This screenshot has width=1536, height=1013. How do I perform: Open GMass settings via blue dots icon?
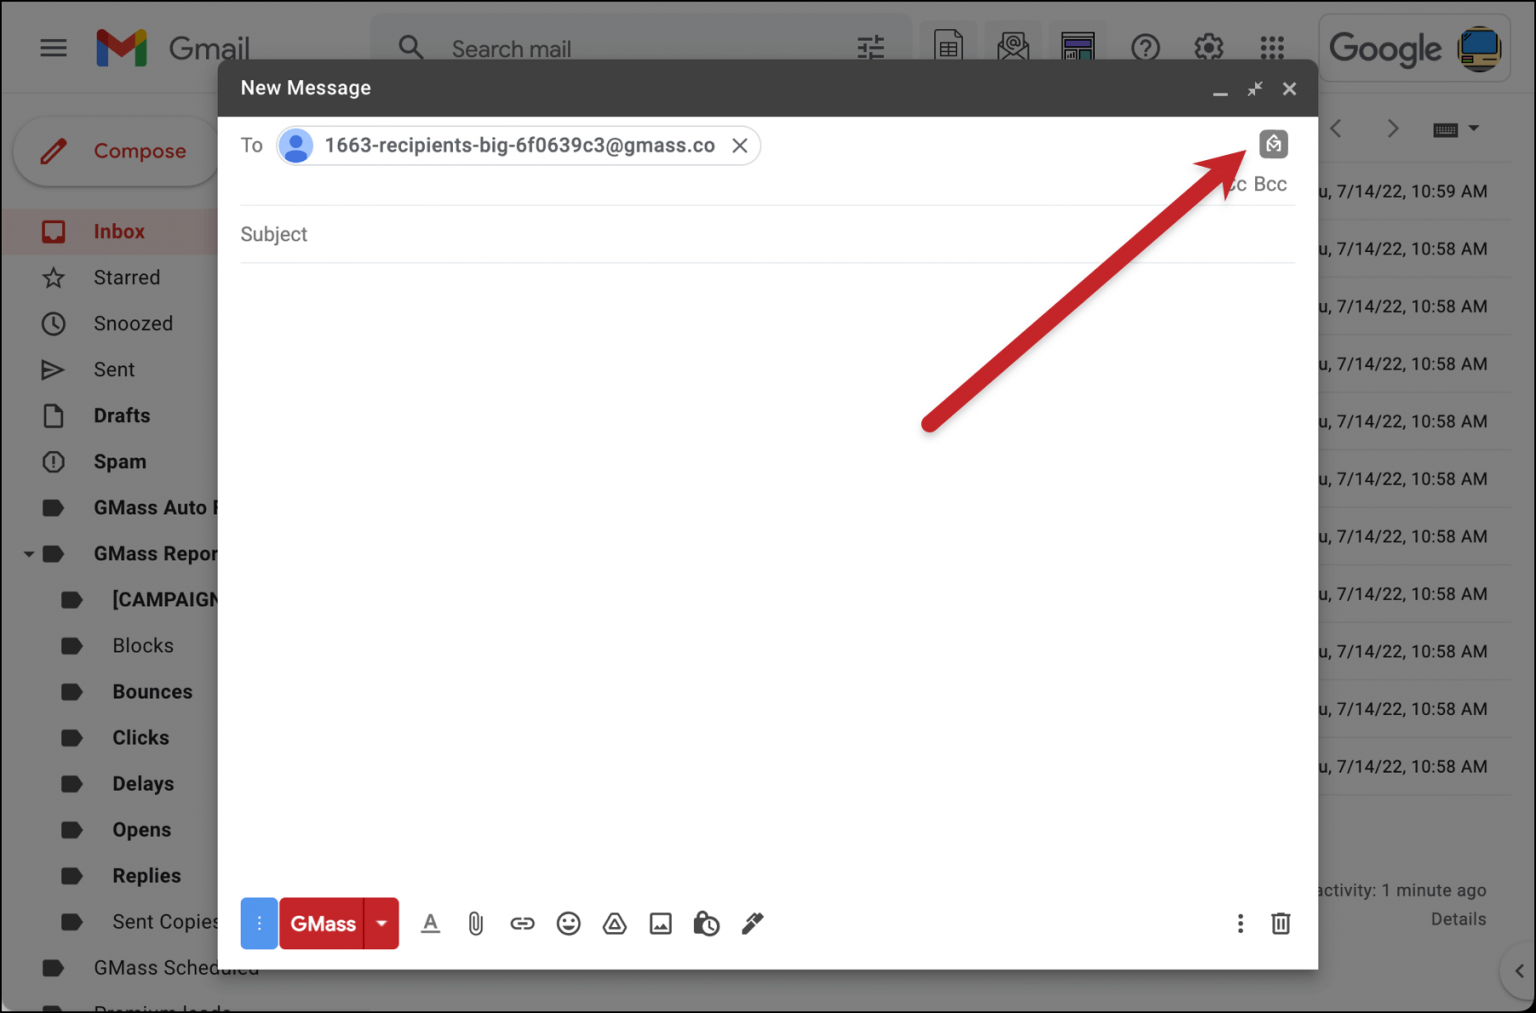(259, 923)
